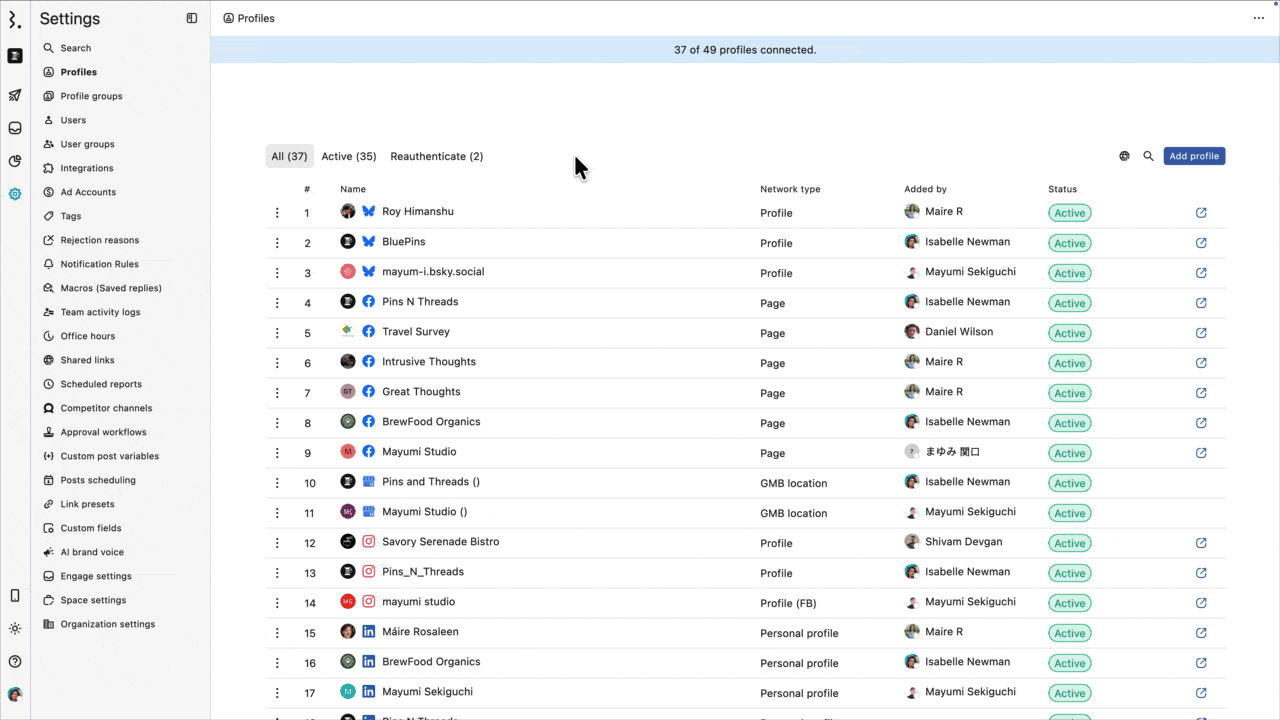Image resolution: width=1280 pixels, height=720 pixels.
Task: Open Profile groups in the Settings sidebar
Action: [91, 95]
